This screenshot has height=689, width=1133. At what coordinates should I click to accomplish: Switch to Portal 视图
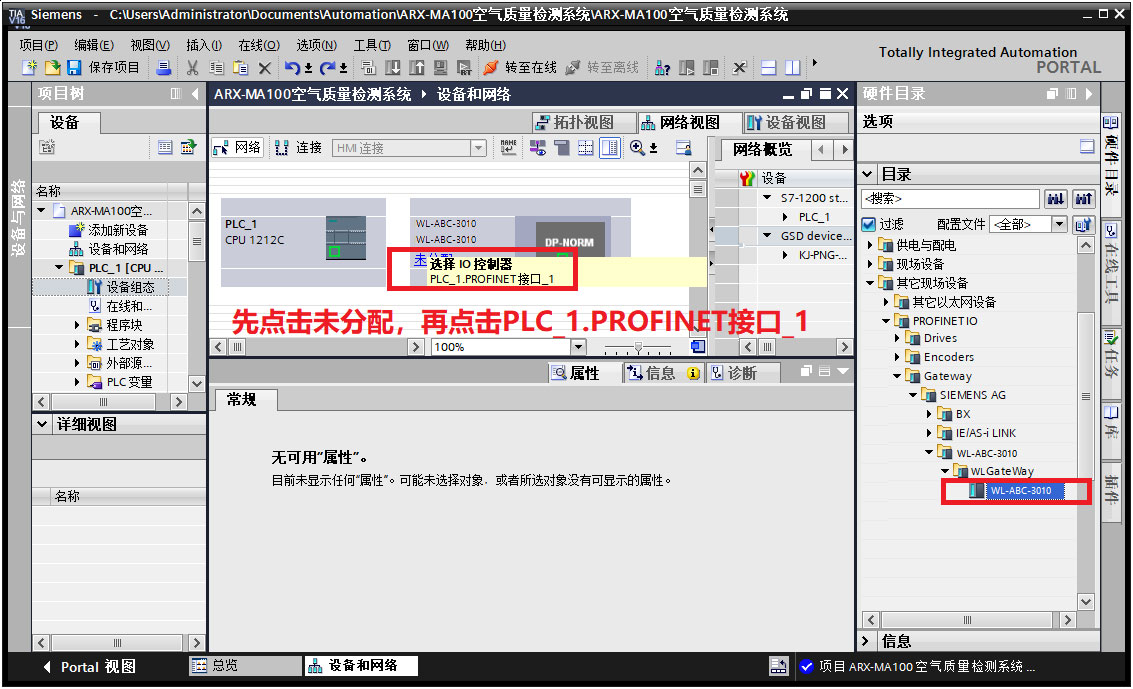89,667
